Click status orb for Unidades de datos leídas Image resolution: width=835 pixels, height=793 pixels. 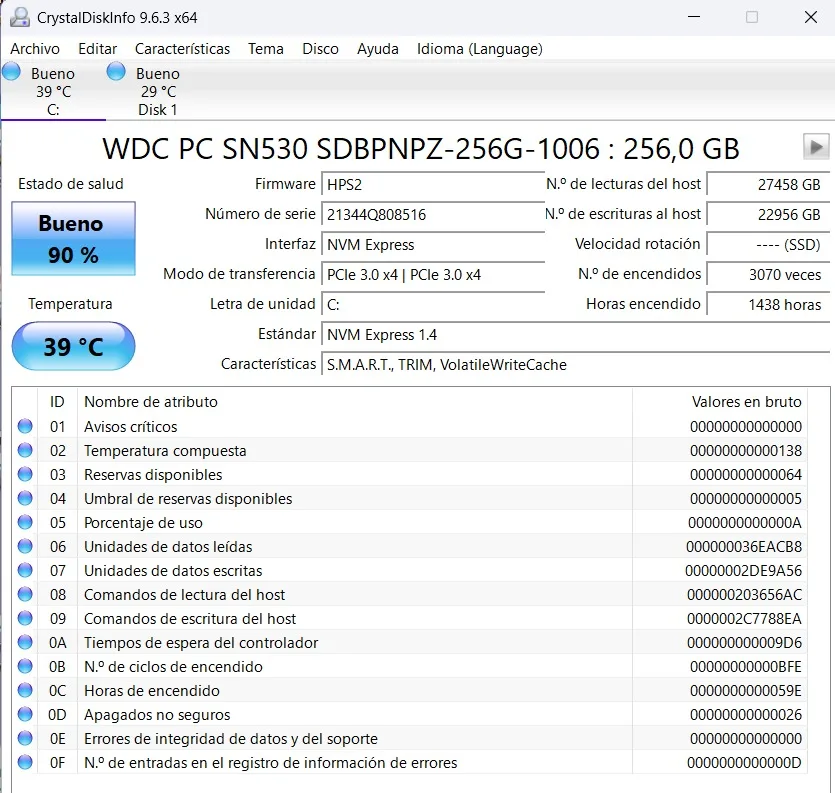[25, 546]
